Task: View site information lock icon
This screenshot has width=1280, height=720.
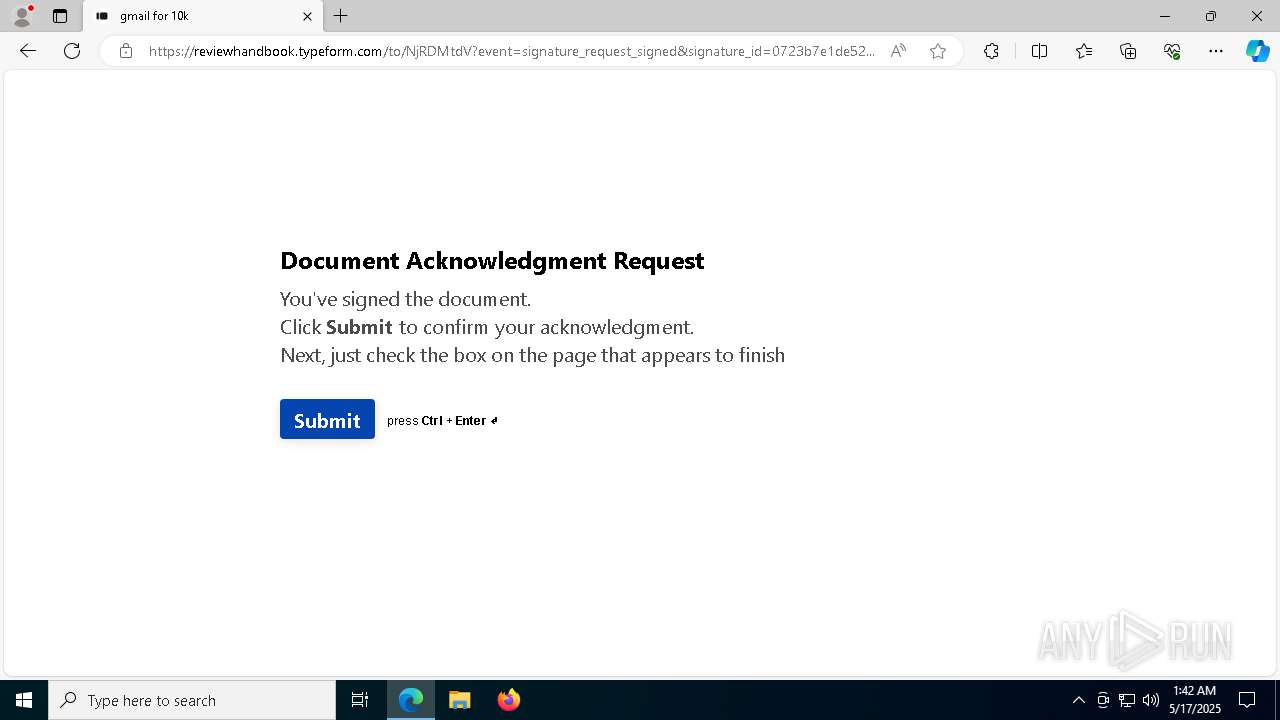Action: pos(126,51)
